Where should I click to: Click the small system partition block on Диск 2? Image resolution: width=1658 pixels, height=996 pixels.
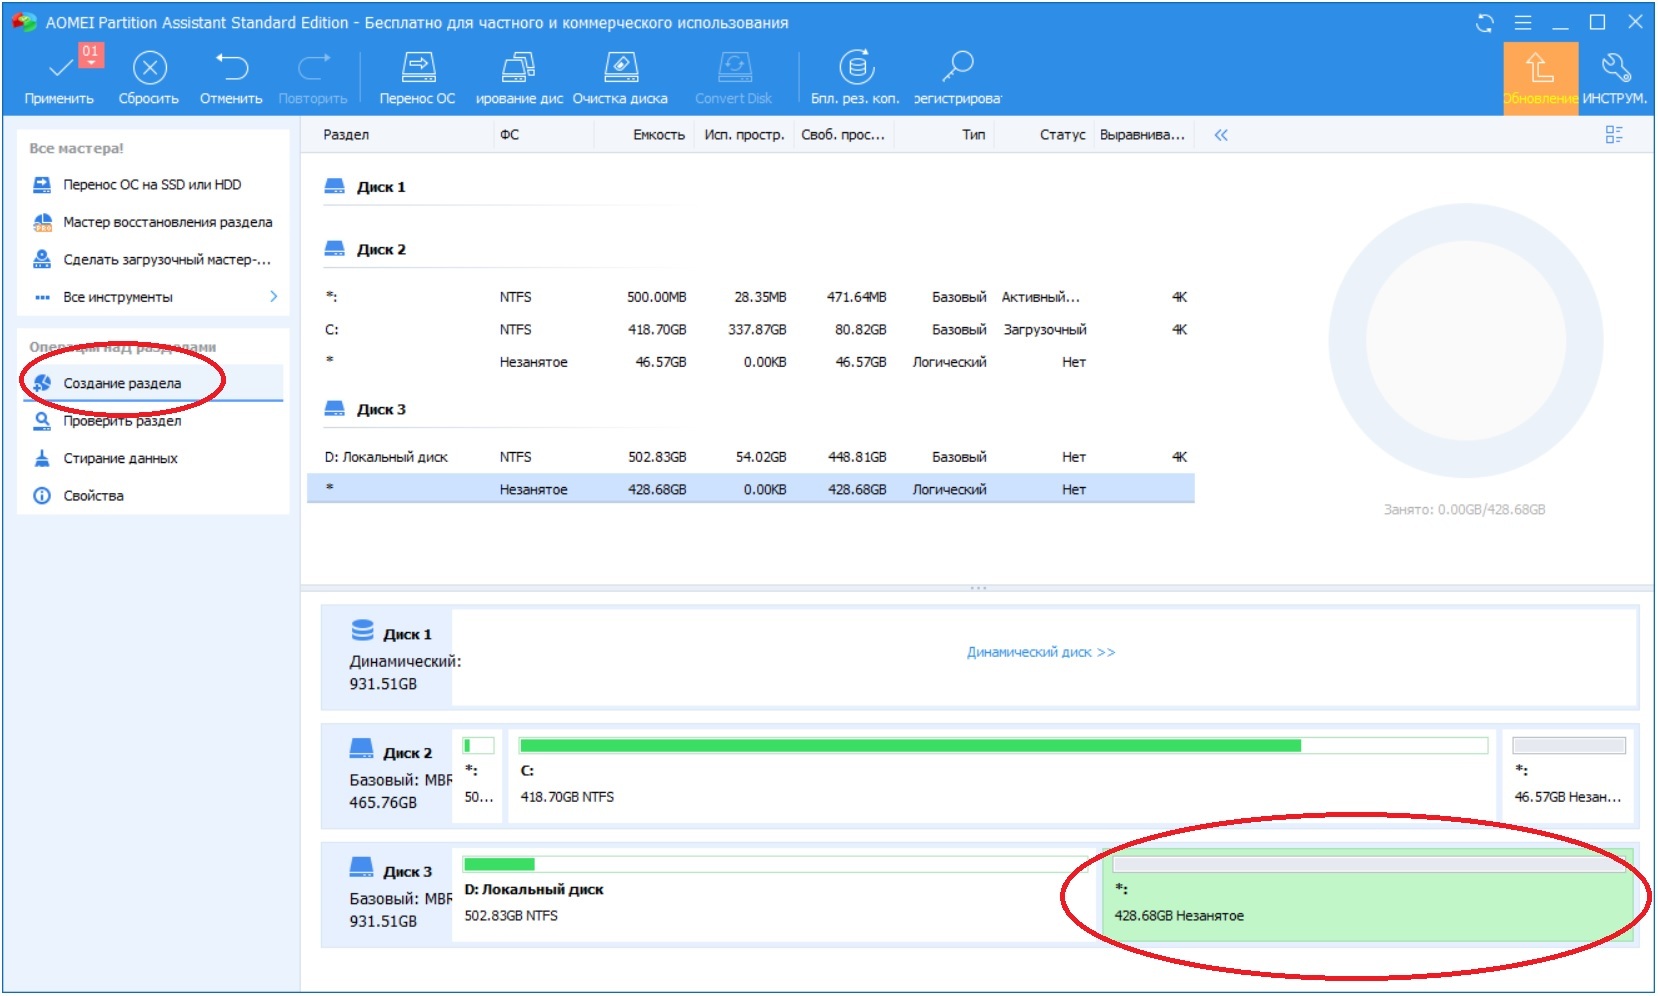click(479, 776)
